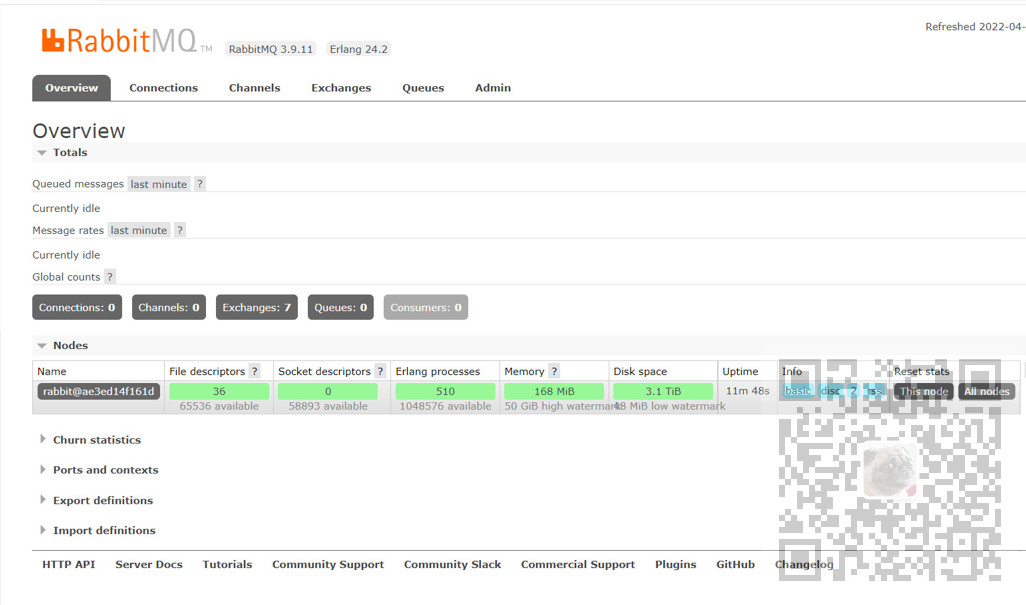This screenshot has height=605, width=1026.
Task: Open Commercial Support link
Action: pyautogui.click(x=578, y=564)
